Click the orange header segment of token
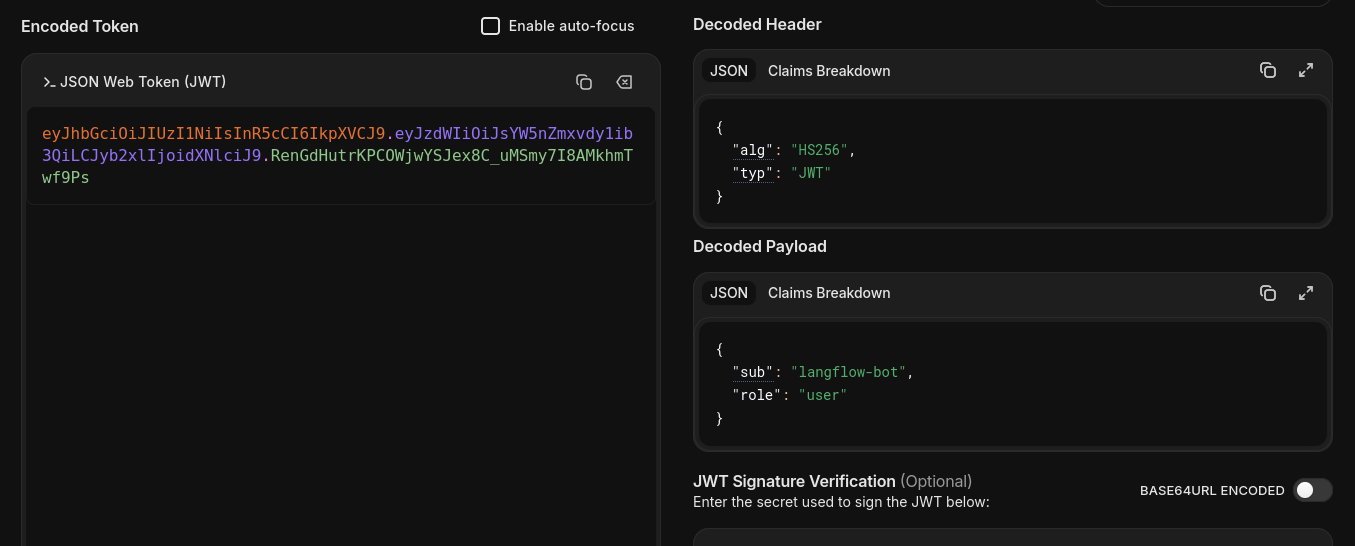The width and height of the screenshot is (1355, 546). pyautogui.click(x=213, y=133)
